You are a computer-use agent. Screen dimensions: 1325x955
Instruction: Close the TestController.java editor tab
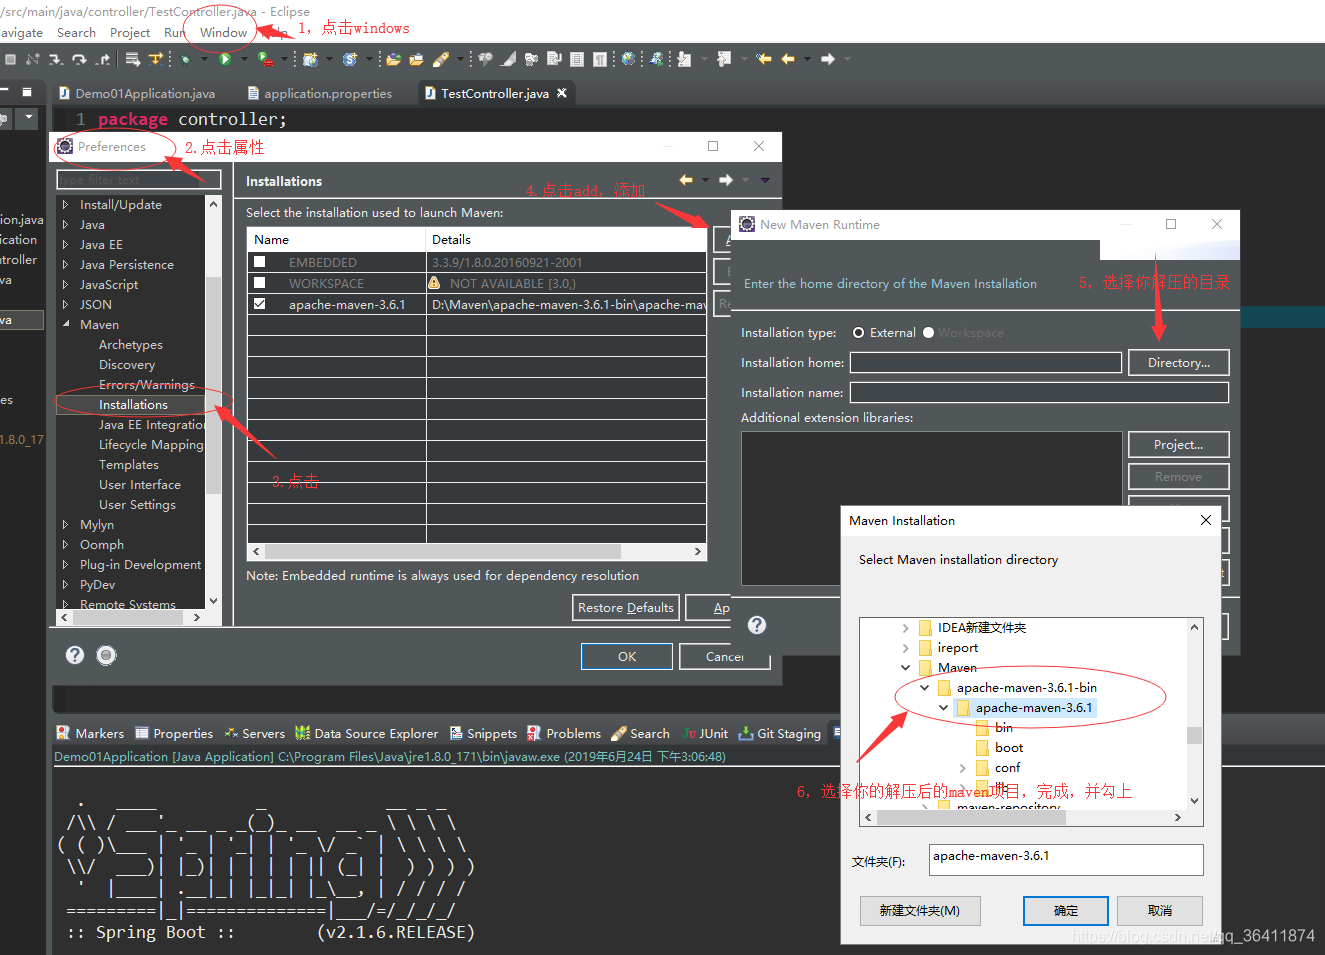click(562, 93)
